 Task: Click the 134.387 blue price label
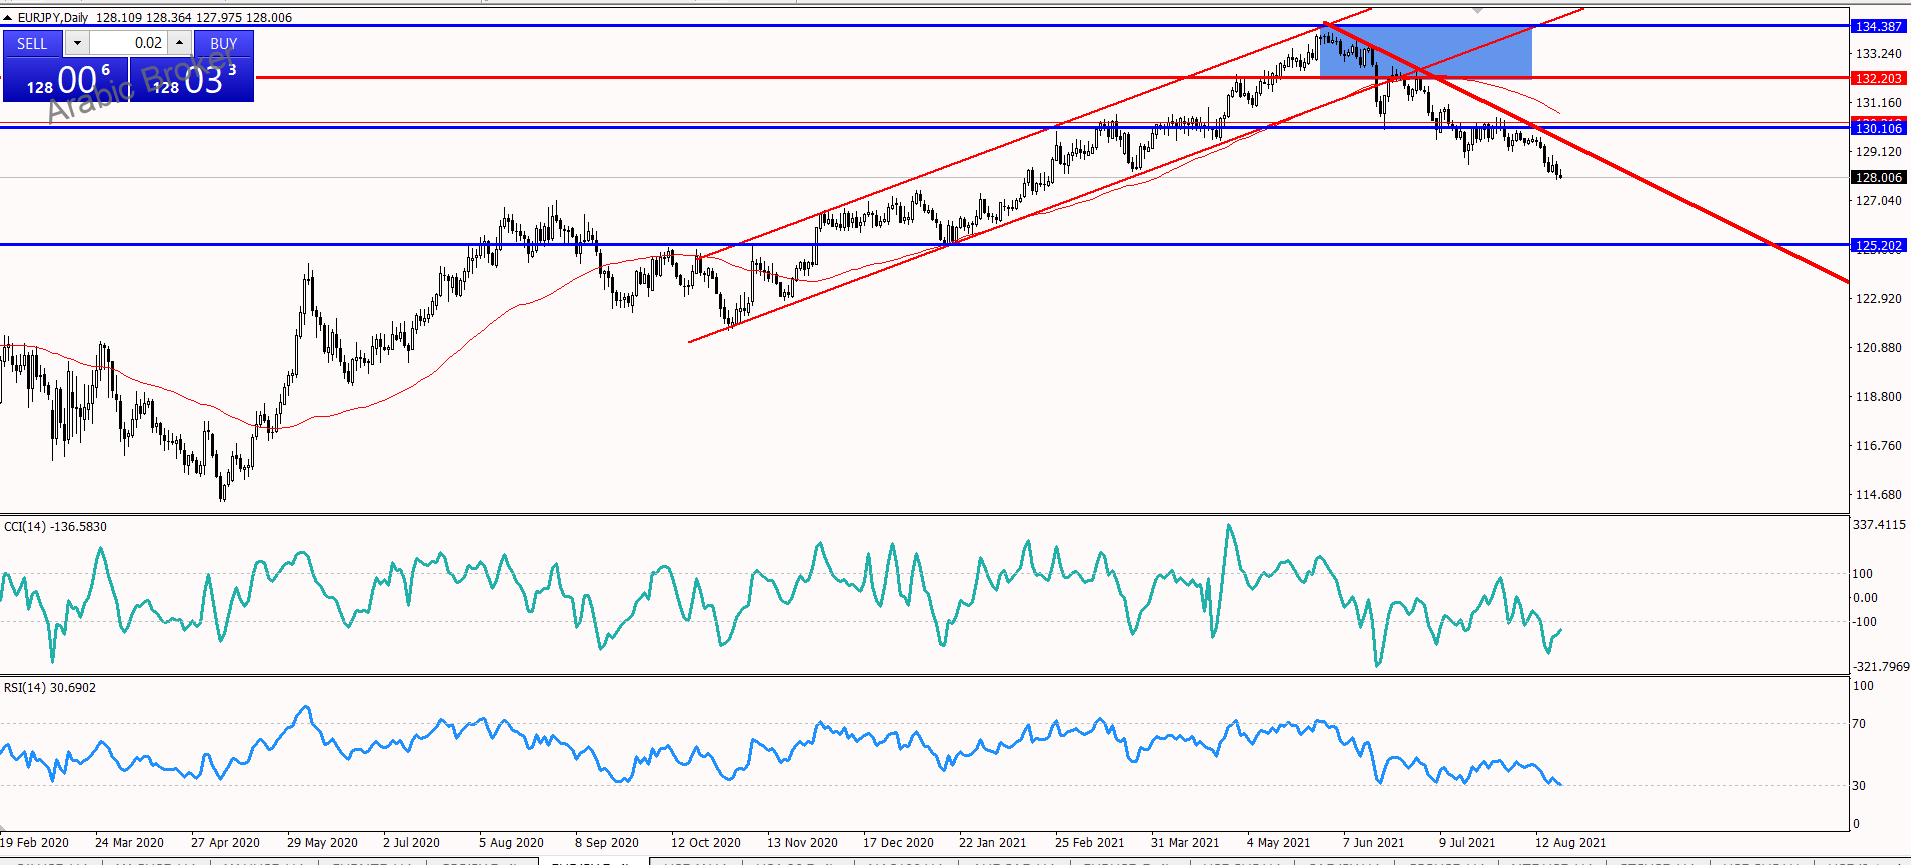(x=1878, y=27)
